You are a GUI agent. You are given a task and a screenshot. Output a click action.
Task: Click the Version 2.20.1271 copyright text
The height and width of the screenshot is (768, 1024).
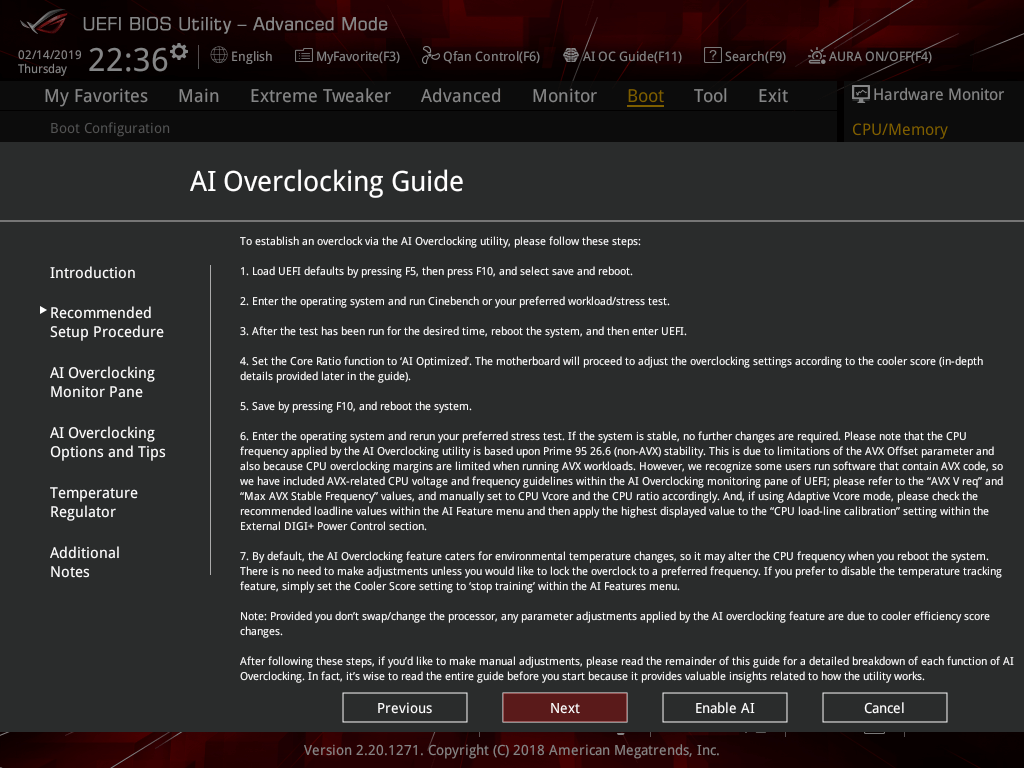[x=511, y=750]
